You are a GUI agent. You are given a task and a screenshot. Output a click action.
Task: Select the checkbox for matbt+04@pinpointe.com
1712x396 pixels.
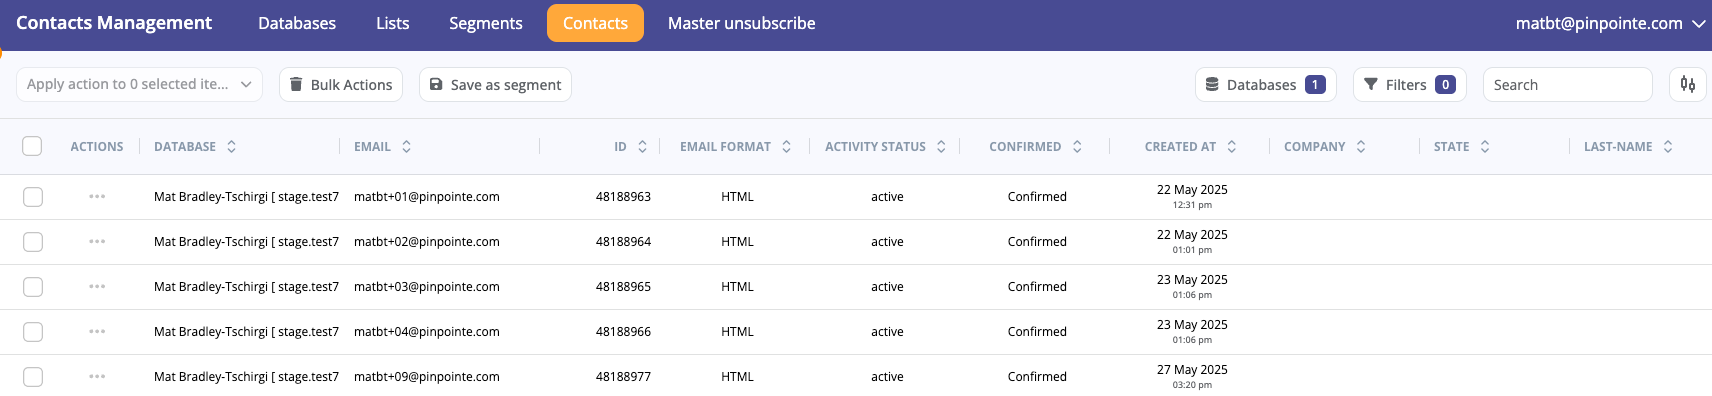[x=33, y=332]
